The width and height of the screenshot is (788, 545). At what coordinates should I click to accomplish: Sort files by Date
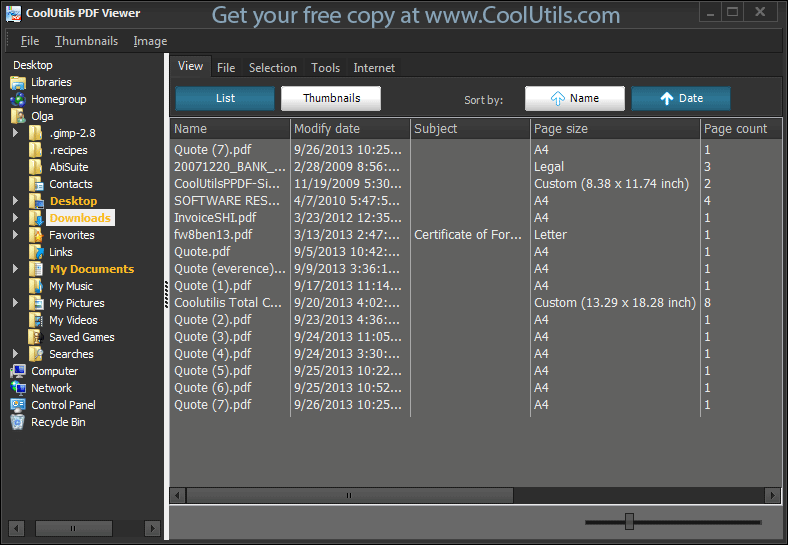pyautogui.click(x=681, y=99)
